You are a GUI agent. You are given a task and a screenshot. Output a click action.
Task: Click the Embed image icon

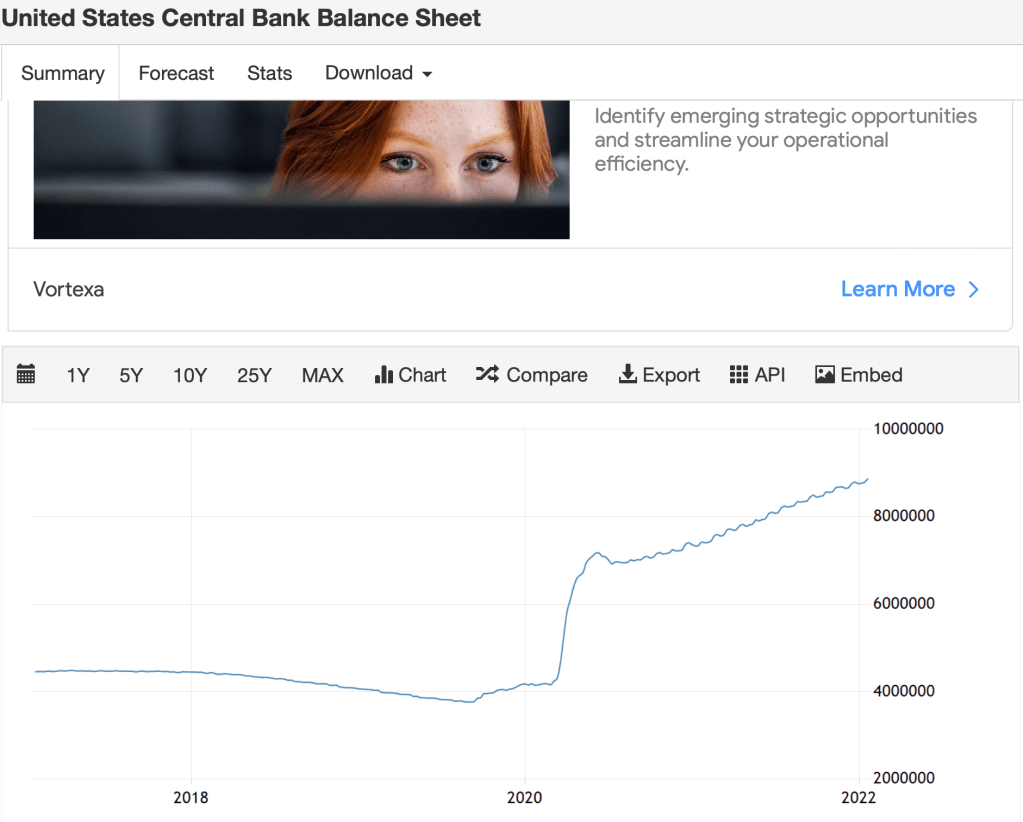pos(825,375)
